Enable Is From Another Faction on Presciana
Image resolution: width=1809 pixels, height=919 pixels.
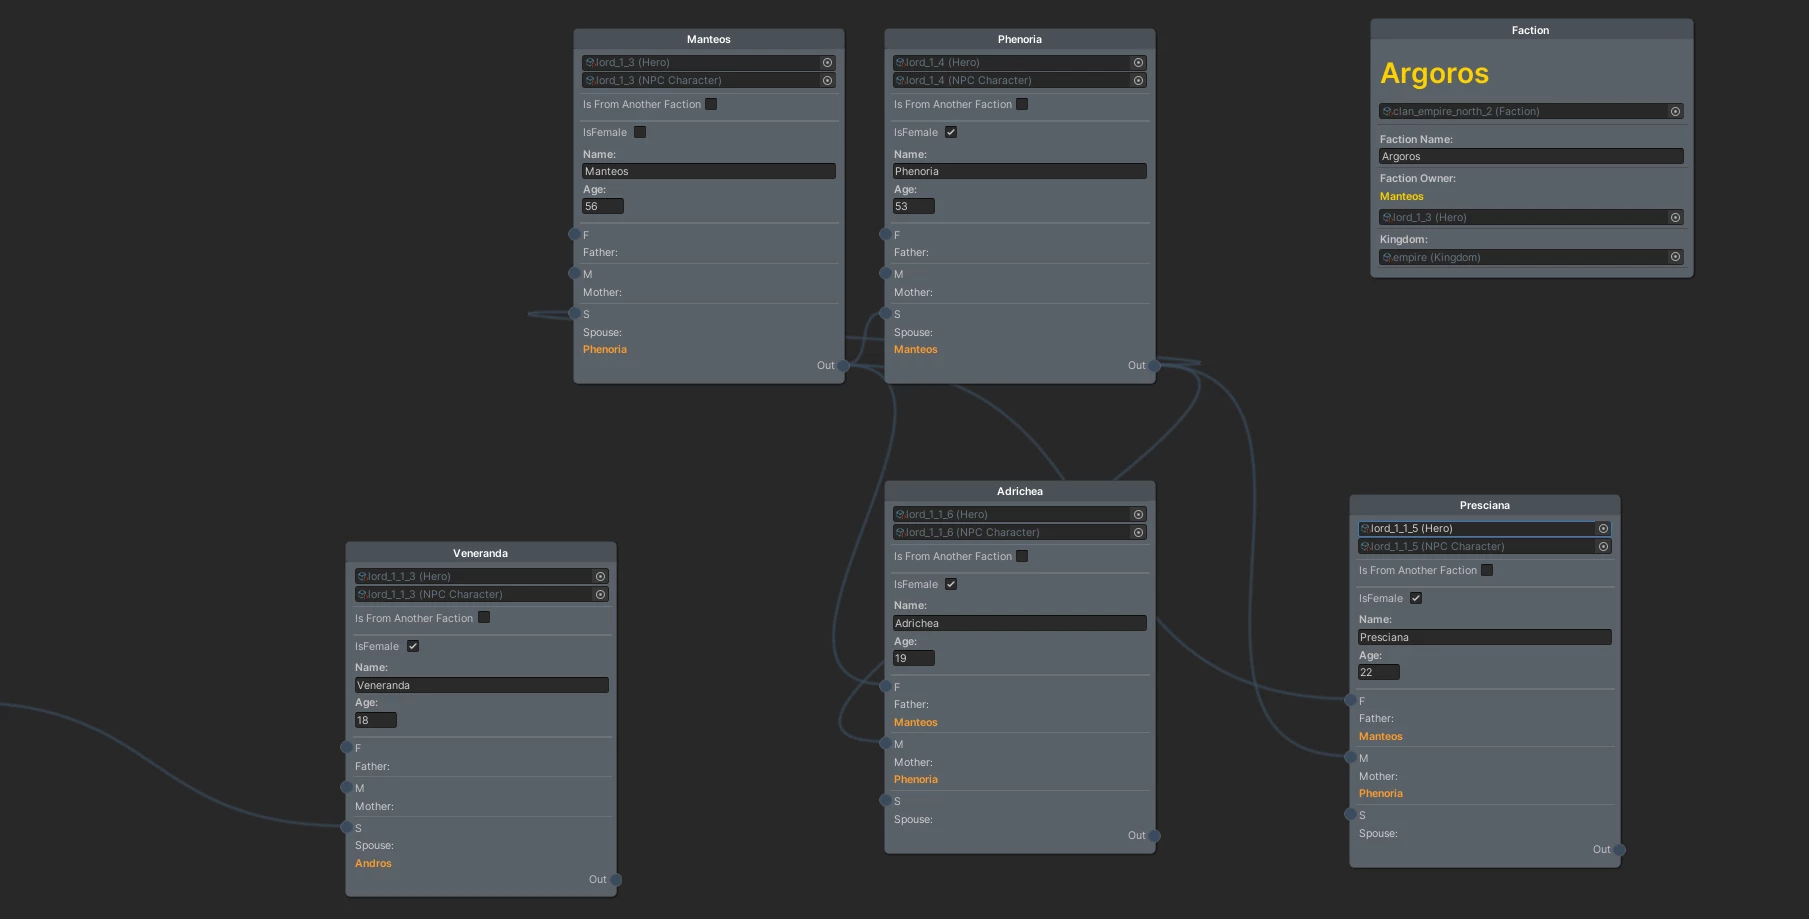point(1487,570)
